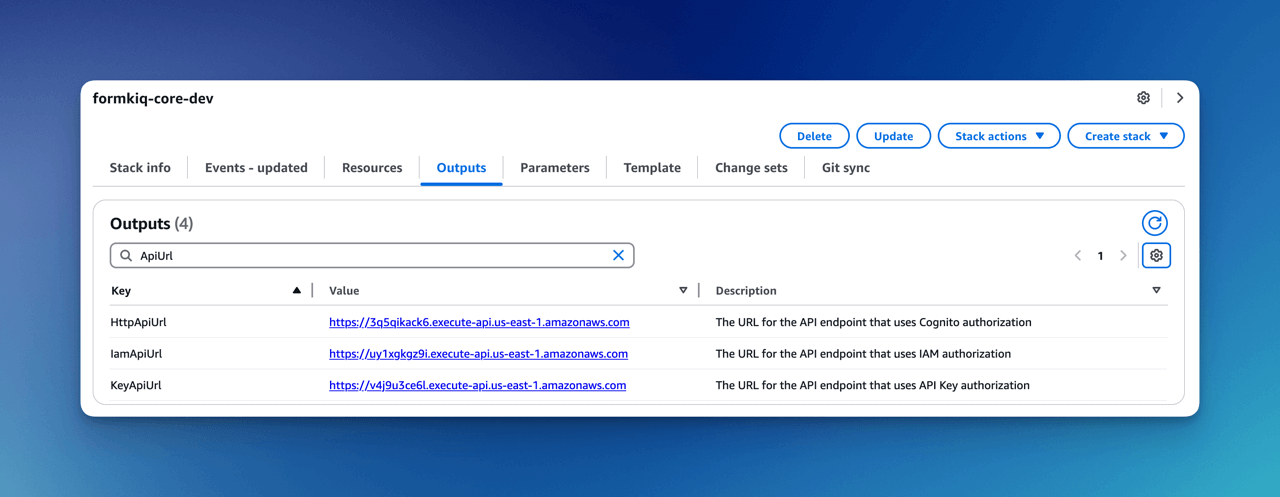The image size is (1280, 497).
Task: Delete the formkiq-core-dev stack
Action: 814,136
